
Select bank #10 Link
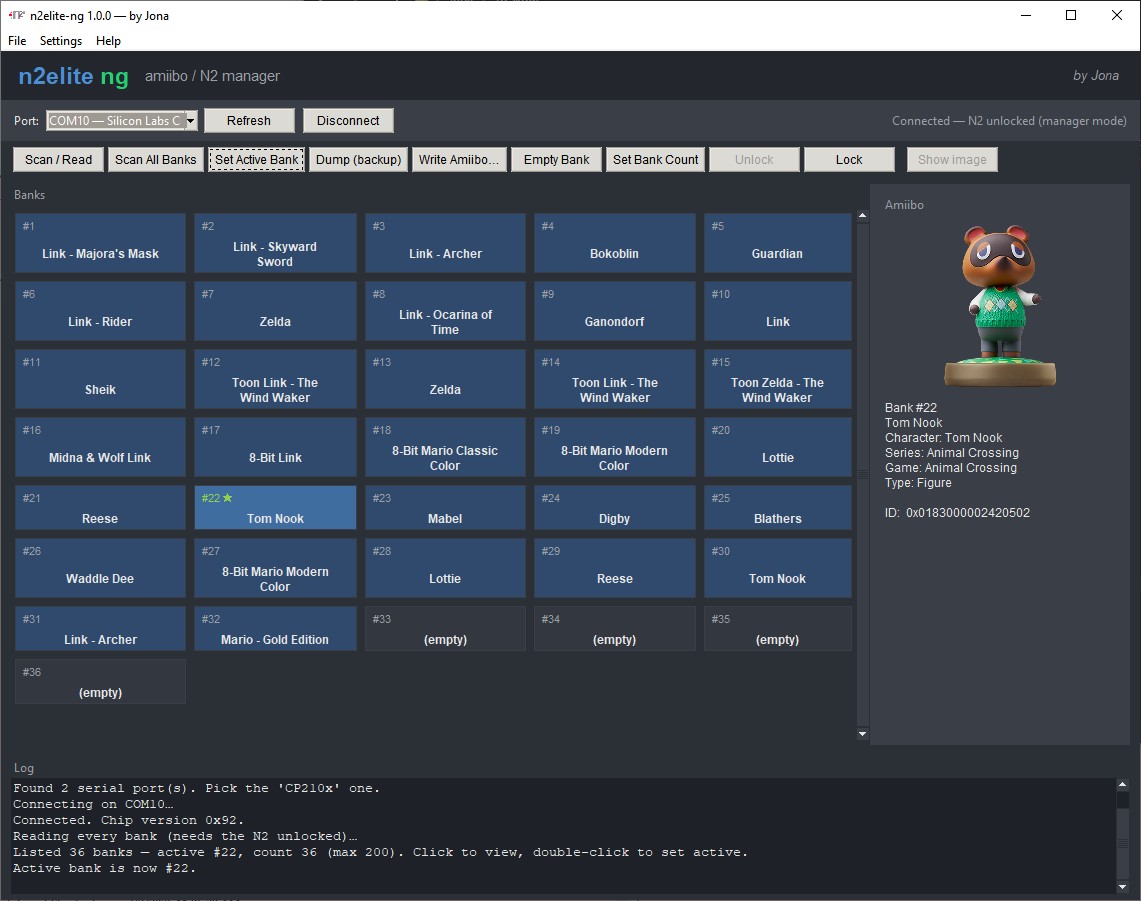pos(778,311)
